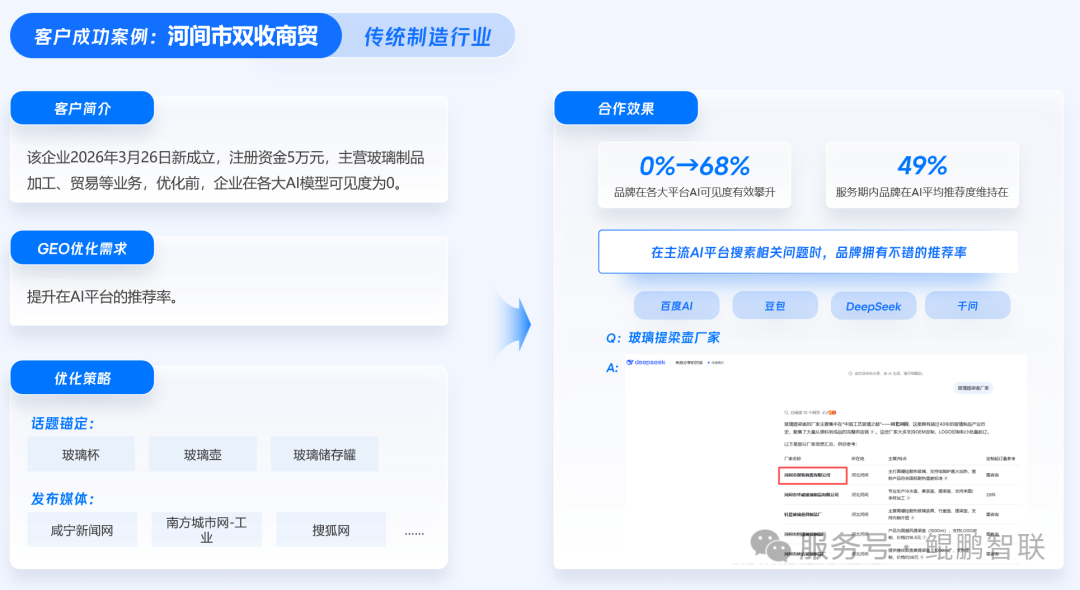Select the 百度AI platform tab
Image resolution: width=1080 pixels, height=590 pixels.
point(676,306)
